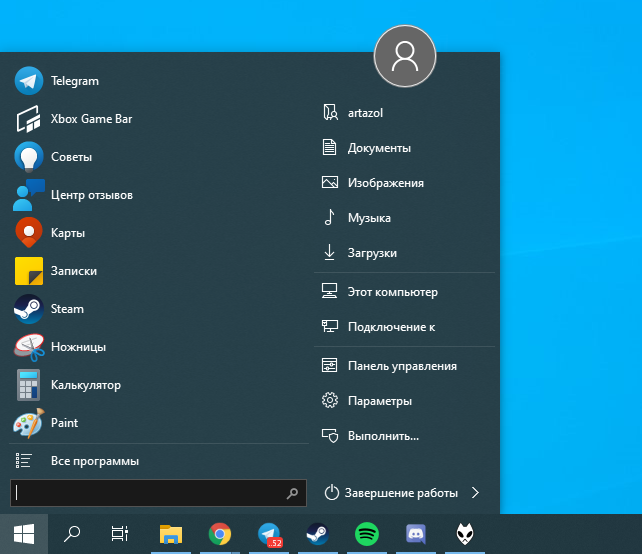Open the Музыка folder

click(x=405, y=218)
